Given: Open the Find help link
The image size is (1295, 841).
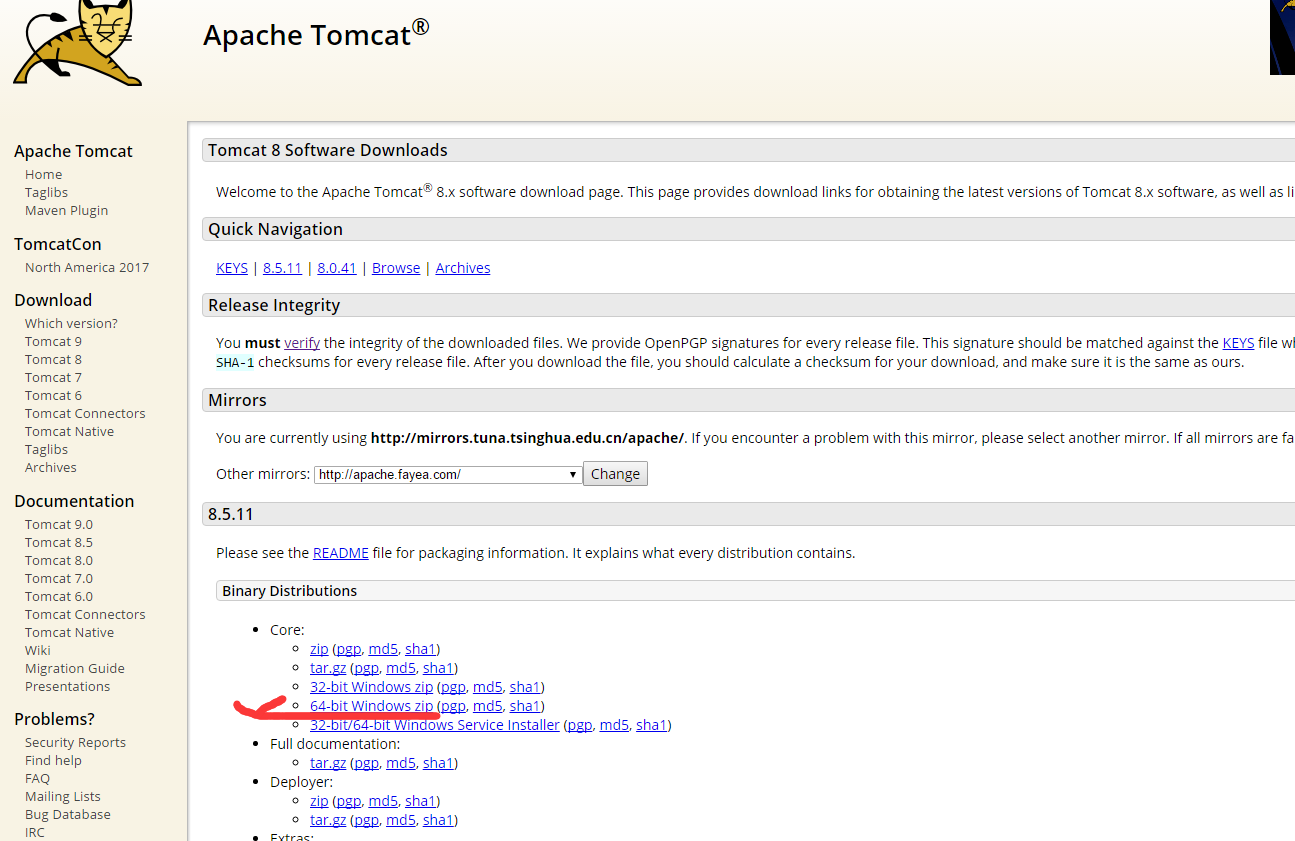Looking at the screenshot, I should 53,760.
